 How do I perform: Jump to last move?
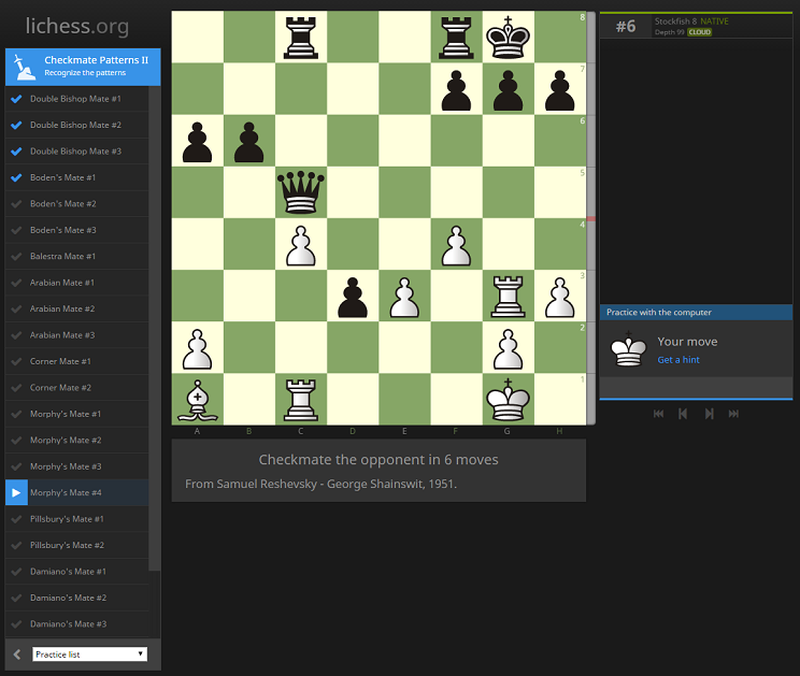coord(734,413)
